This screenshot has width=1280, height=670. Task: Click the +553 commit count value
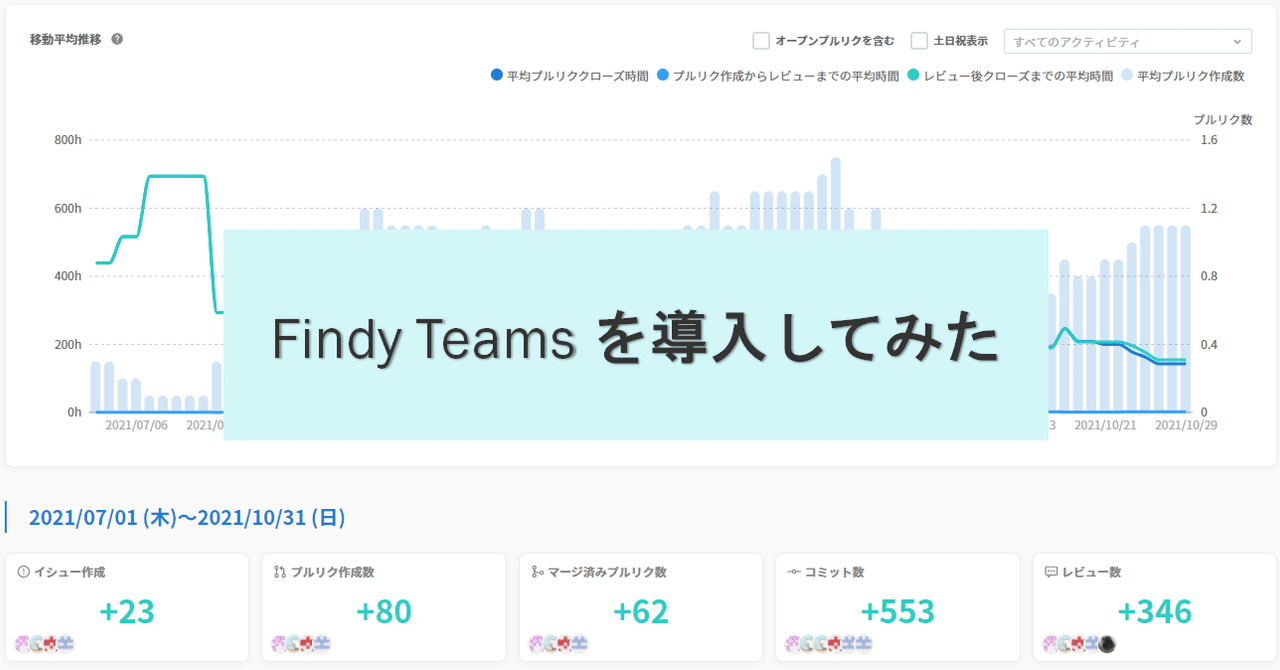tap(897, 611)
